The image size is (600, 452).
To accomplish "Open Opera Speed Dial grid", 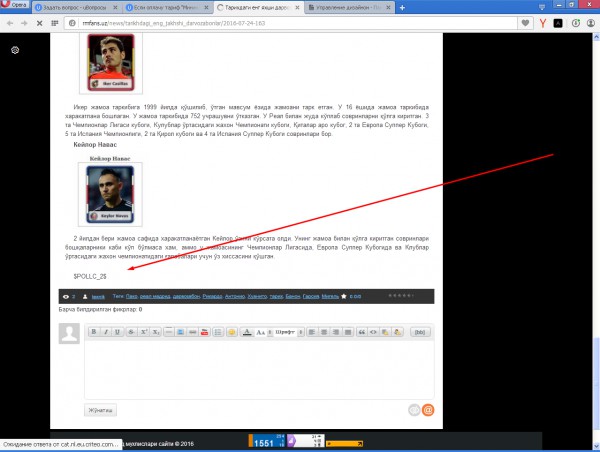I will tap(55, 23).
